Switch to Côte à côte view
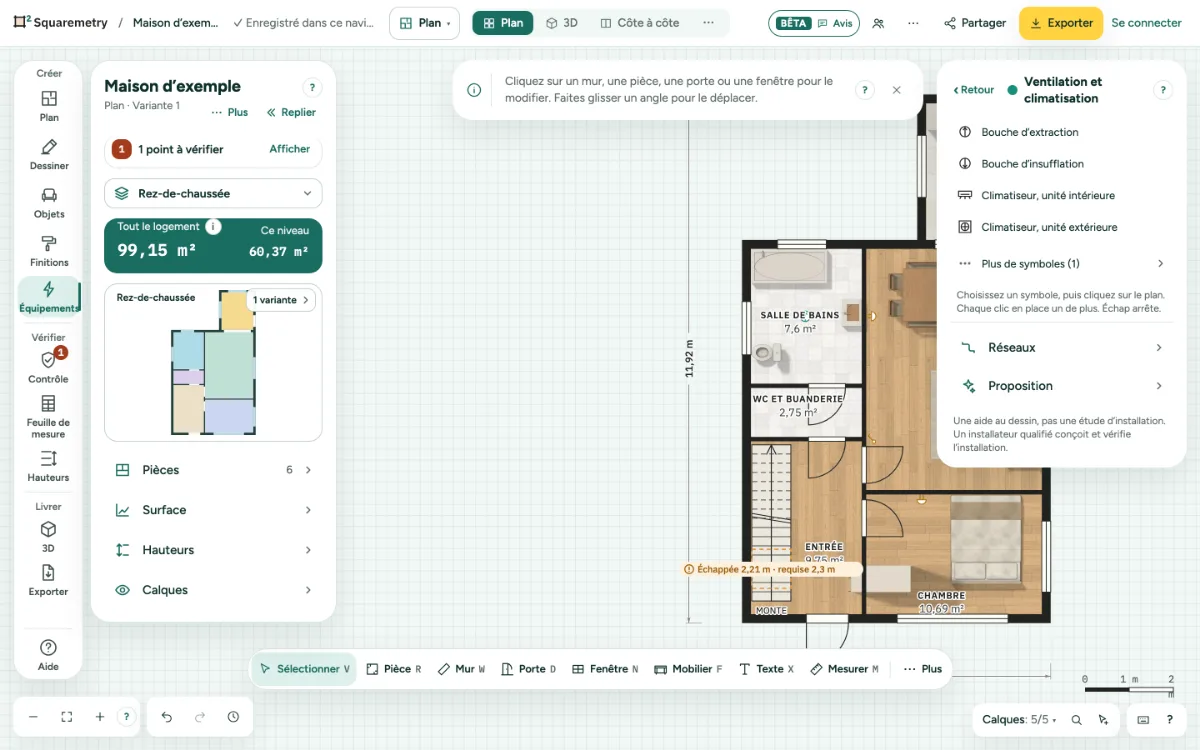Image resolution: width=1200 pixels, height=750 pixels. (x=640, y=23)
